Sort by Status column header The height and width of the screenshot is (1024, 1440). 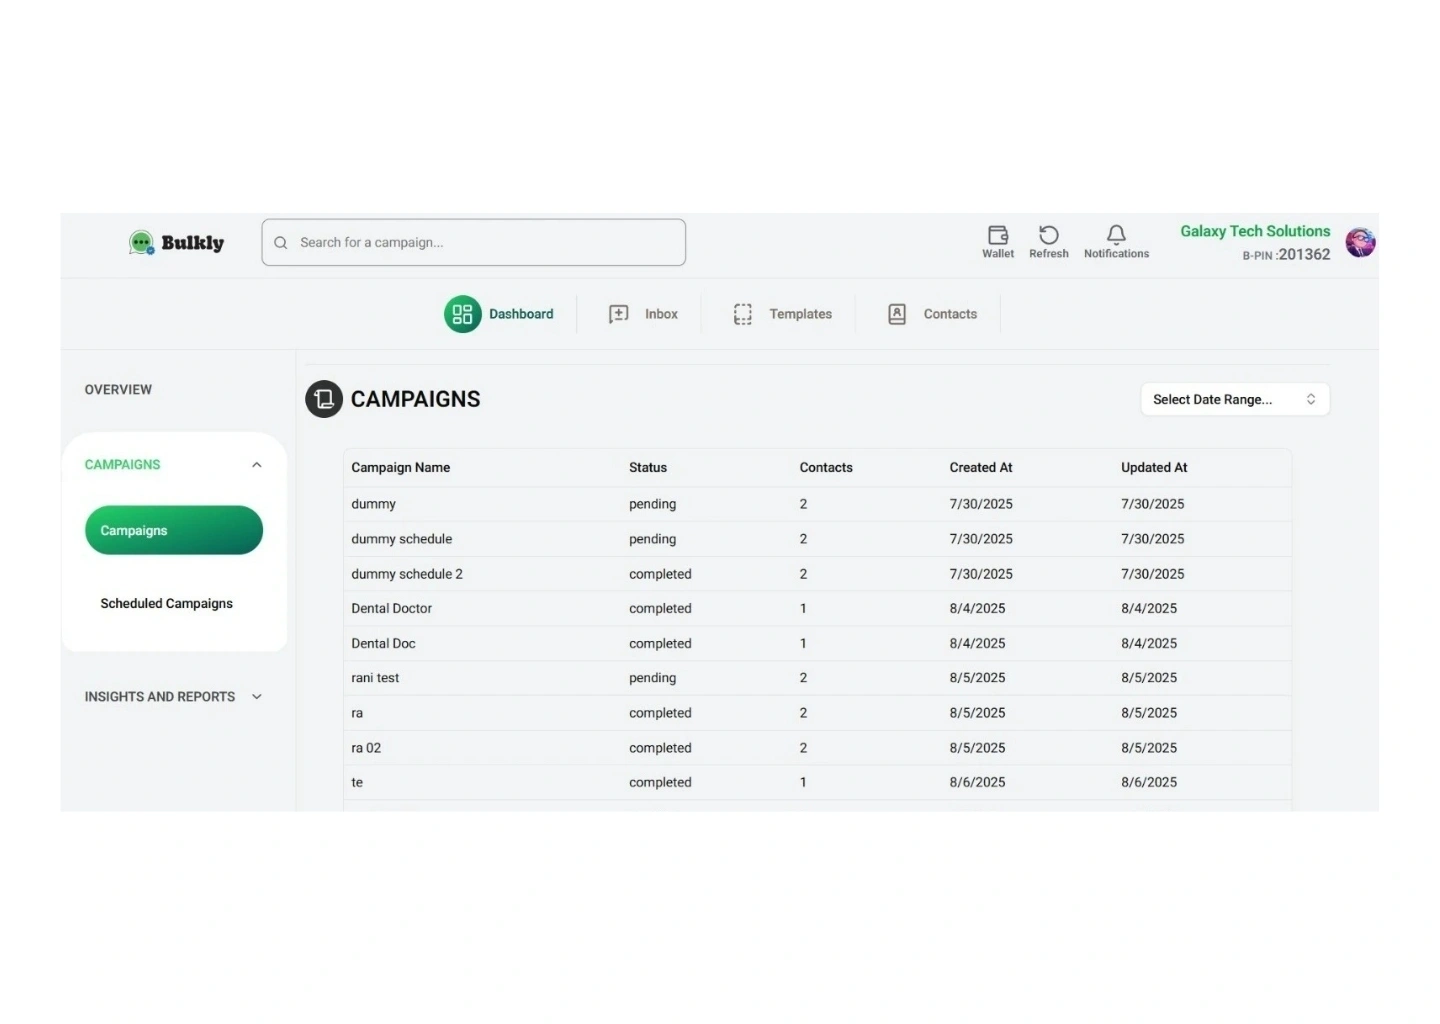pos(647,468)
